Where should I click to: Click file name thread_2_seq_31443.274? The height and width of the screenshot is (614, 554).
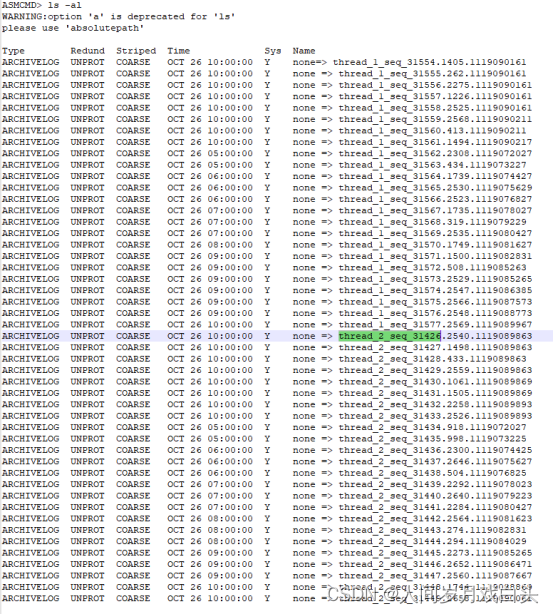tap(432, 530)
